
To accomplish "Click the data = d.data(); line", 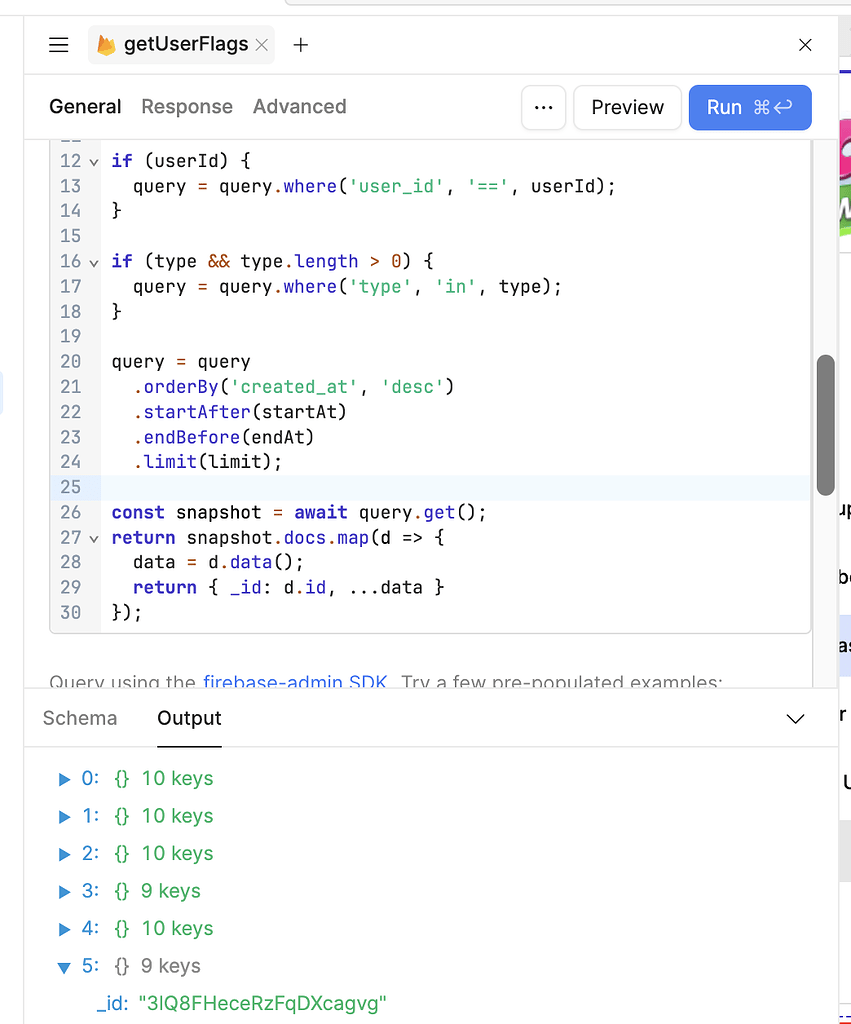I will (x=218, y=562).
